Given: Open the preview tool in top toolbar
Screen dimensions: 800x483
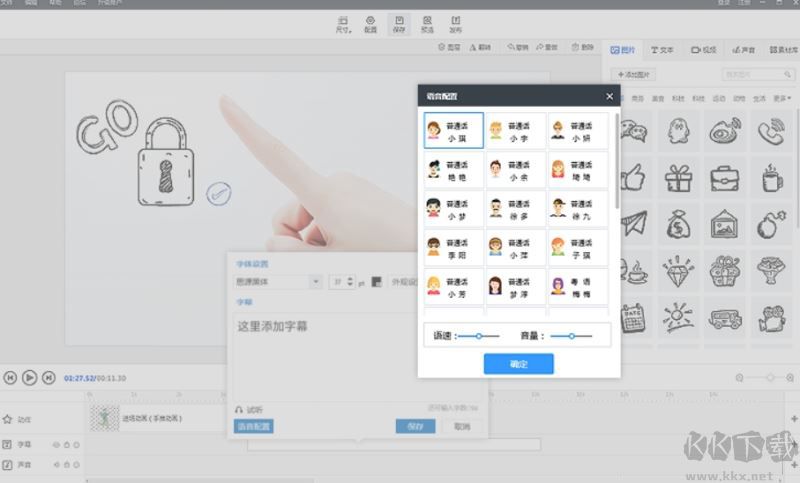Looking at the screenshot, I should [x=427, y=24].
